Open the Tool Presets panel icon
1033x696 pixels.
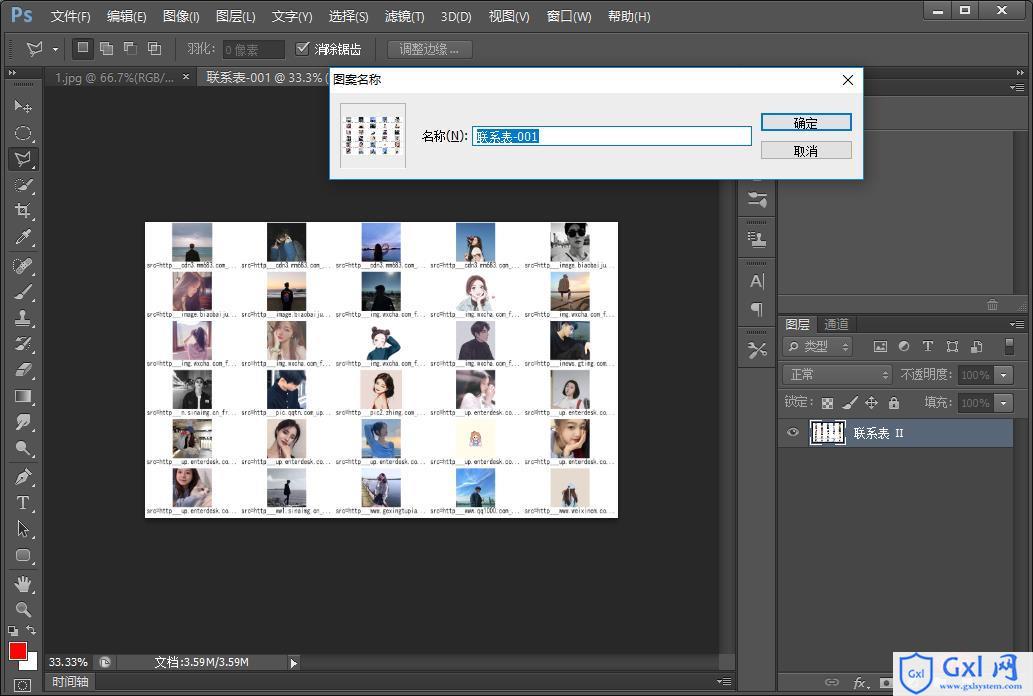(x=757, y=350)
